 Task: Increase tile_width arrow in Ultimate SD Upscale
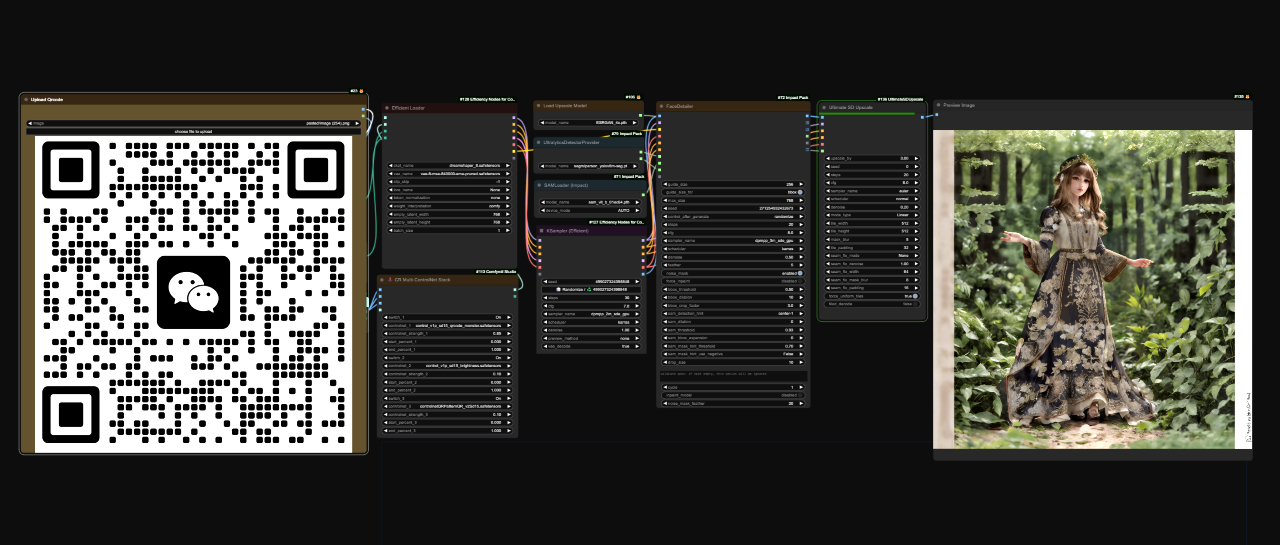pyautogui.click(x=915, y=223)
